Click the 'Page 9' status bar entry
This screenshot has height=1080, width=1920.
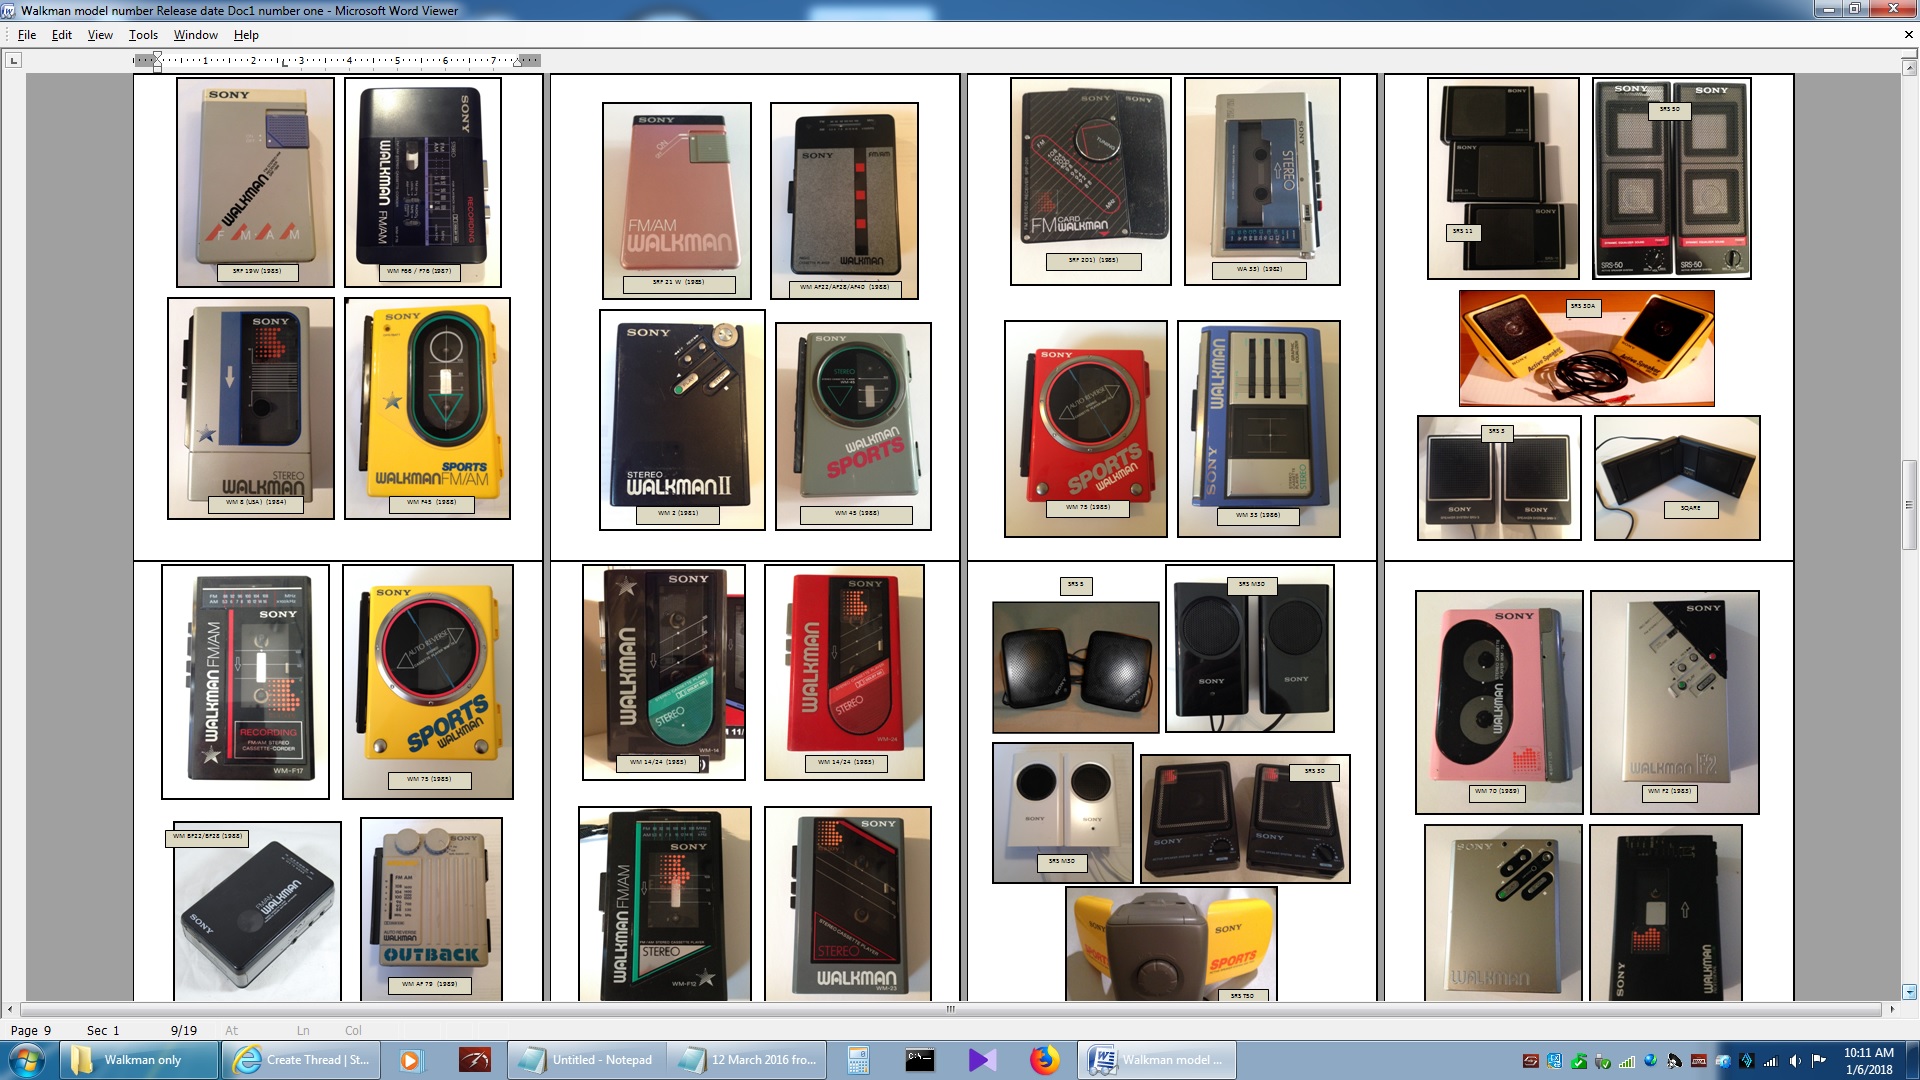tap(31, 1030)
